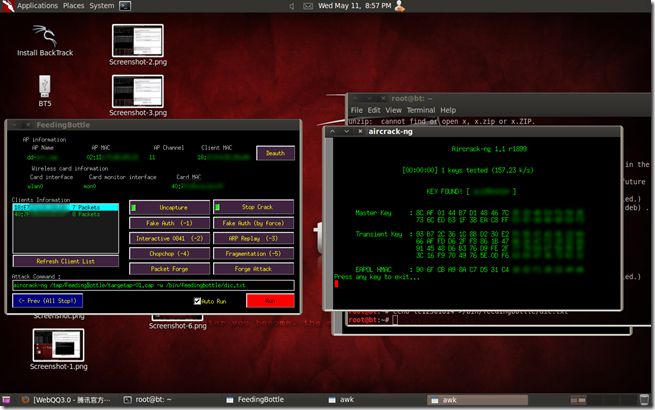Click the aircrack-ng window up-arrow button
This screenshot has width=655, height=410.
click(x=333, y=131)
